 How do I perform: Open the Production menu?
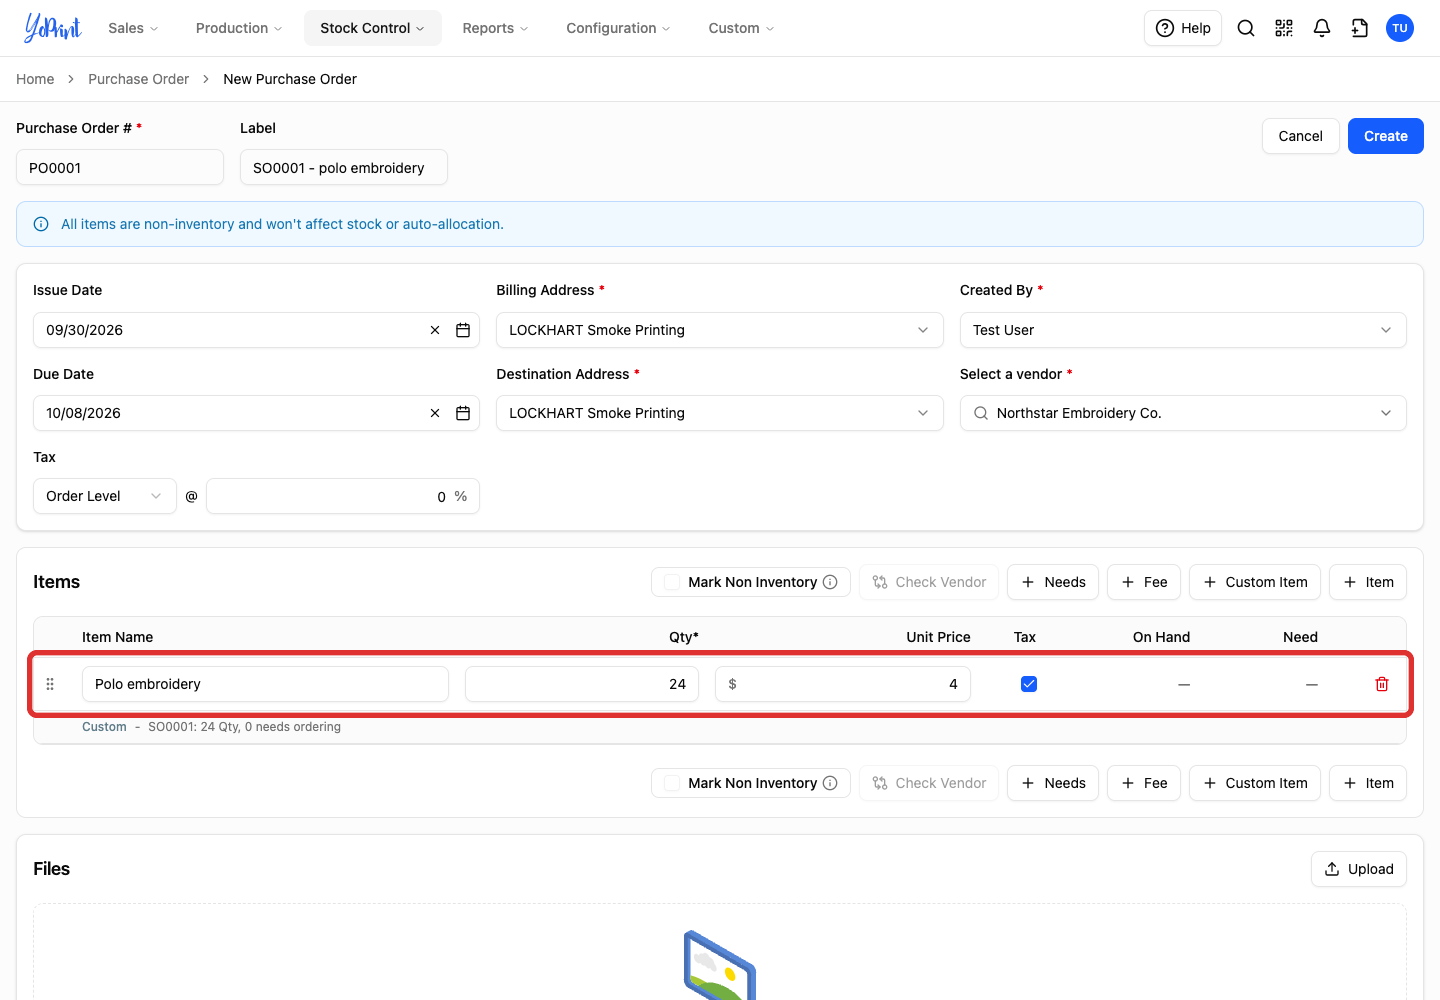(x=239, y=28)
